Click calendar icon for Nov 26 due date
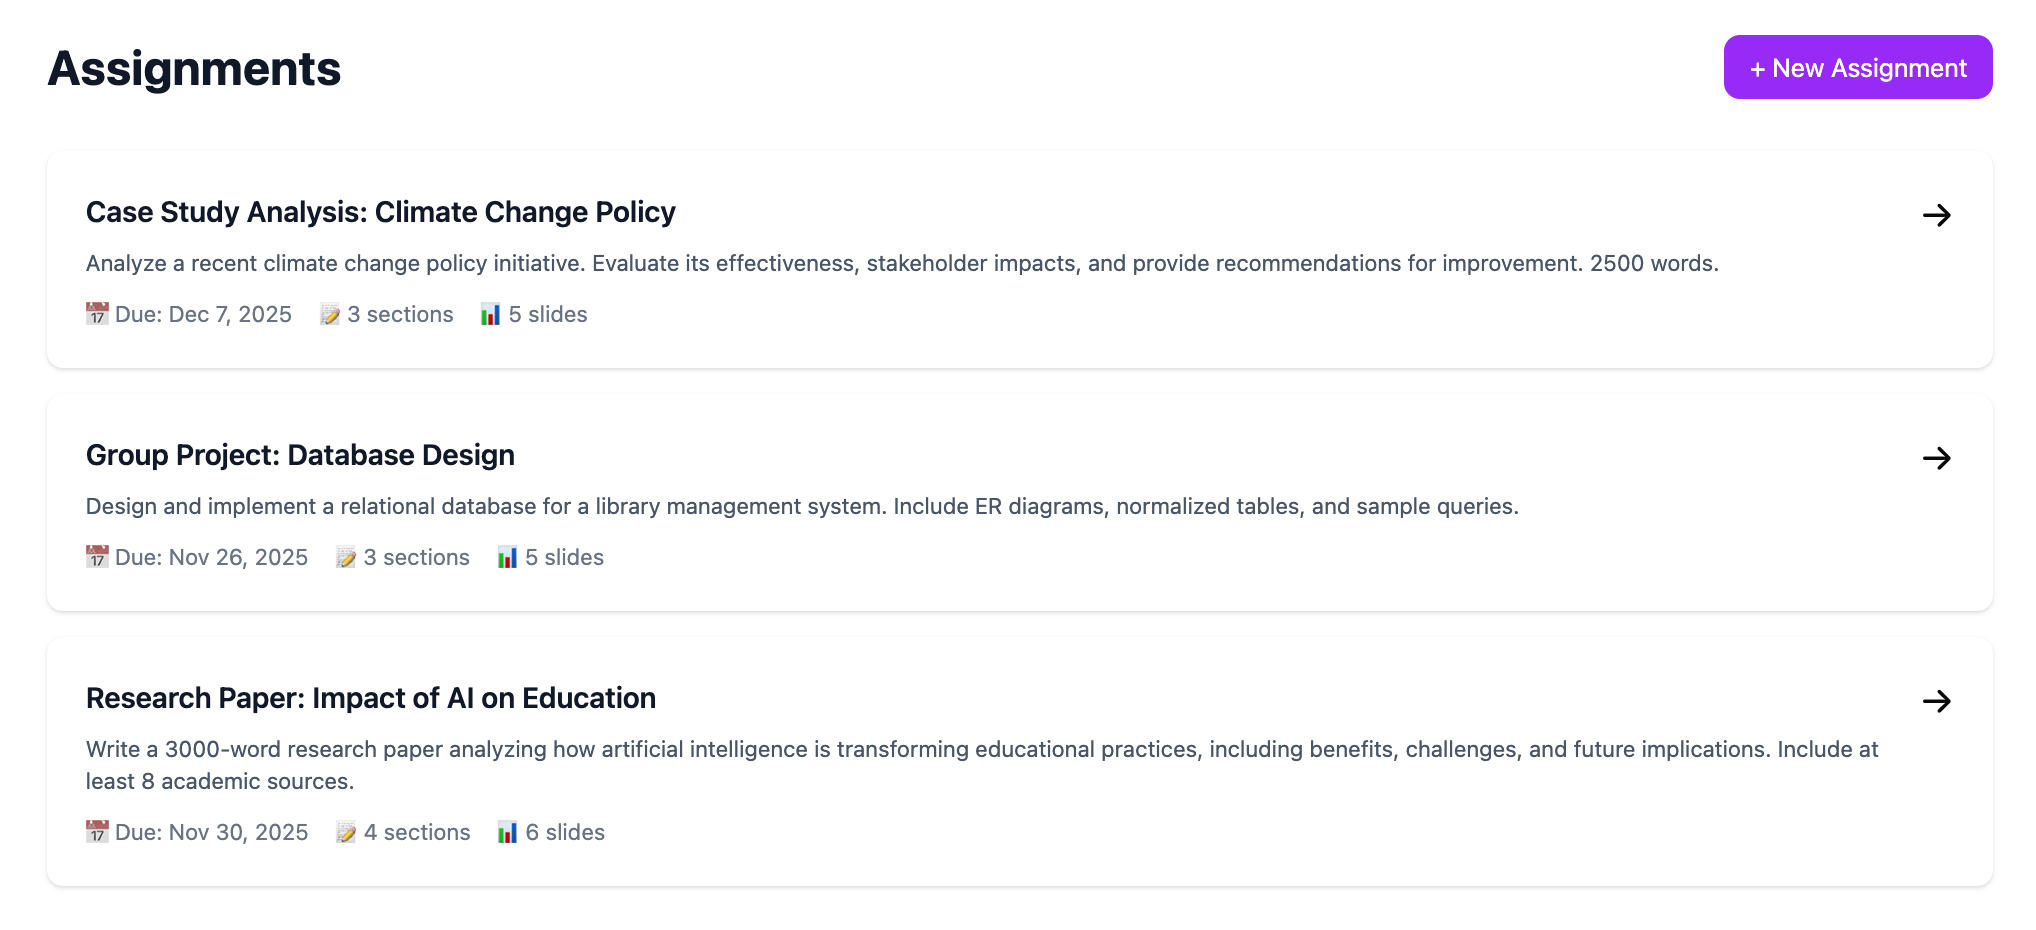Image resolution: width=2036 pixels, height=930 pixels. (97, 557)
